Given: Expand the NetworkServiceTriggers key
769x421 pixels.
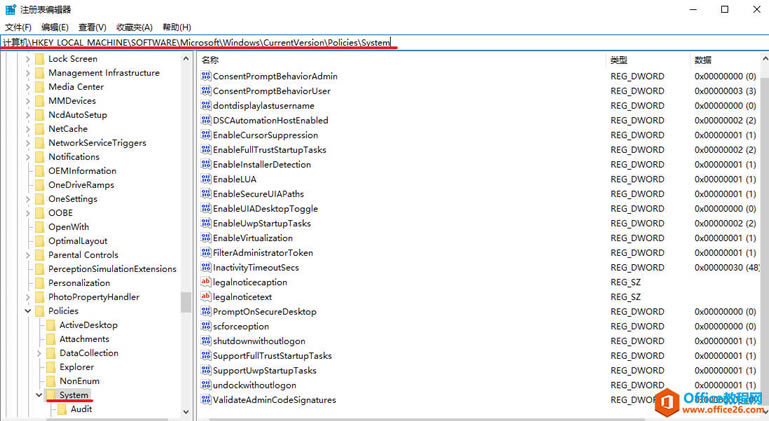Looking at the screenshot, I should [27, 143].
